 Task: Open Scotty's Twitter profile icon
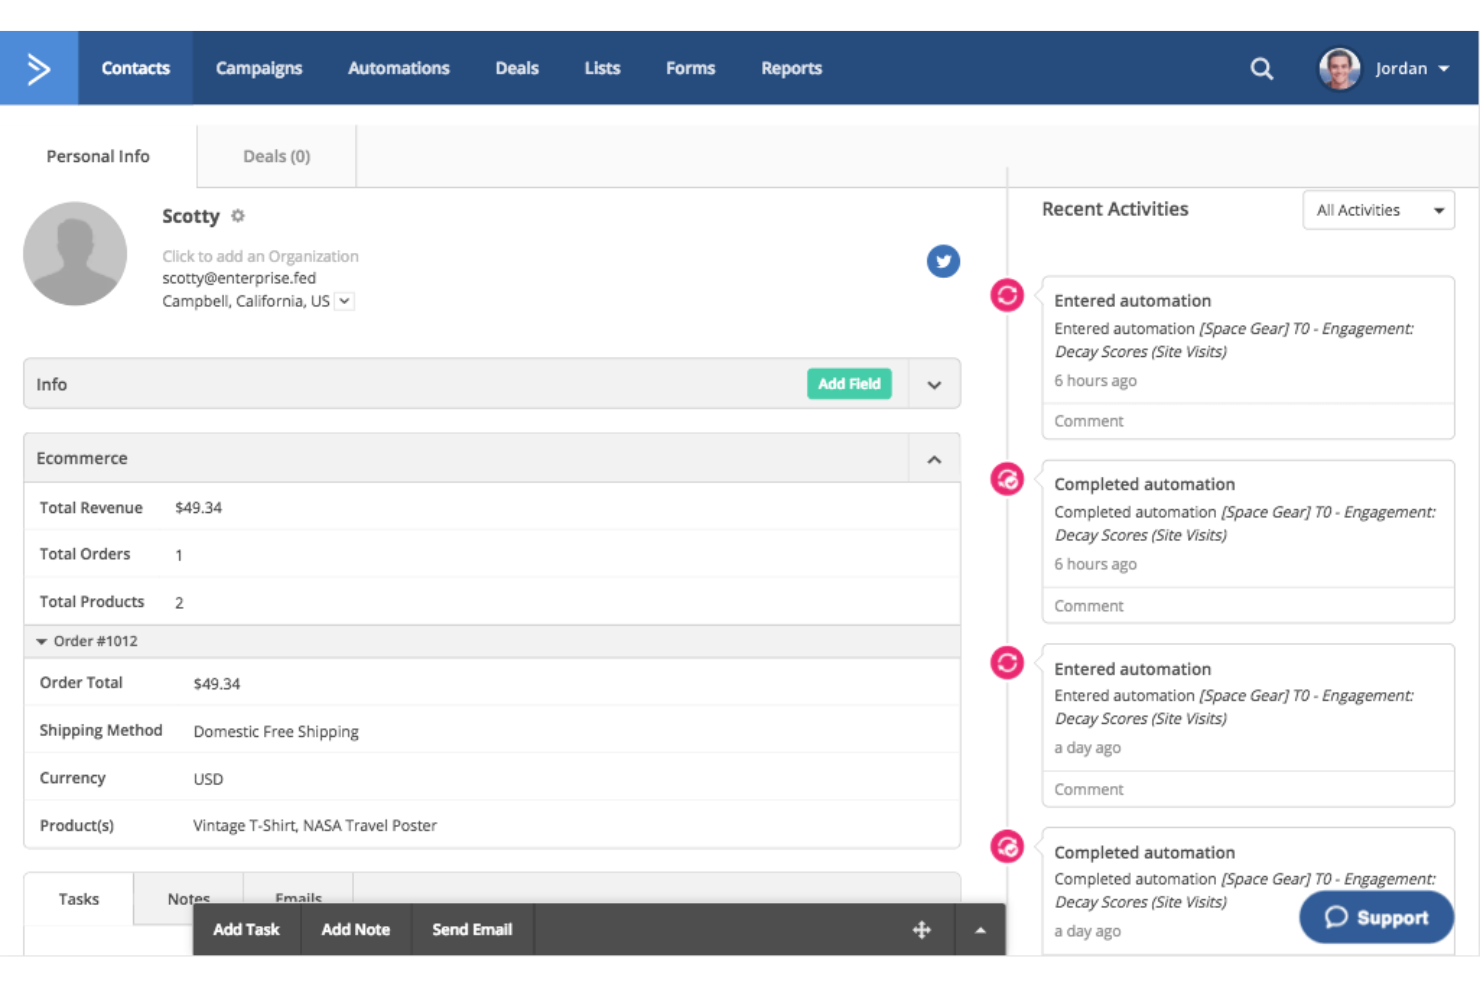point(942,261)
